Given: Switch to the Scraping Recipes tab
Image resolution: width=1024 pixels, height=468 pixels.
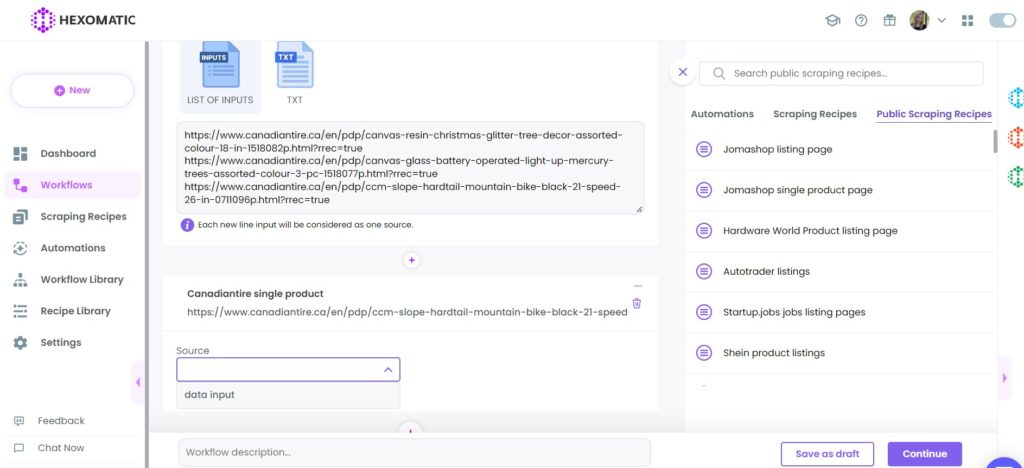Looking at the screenshot, I should (x=815, y=114).
